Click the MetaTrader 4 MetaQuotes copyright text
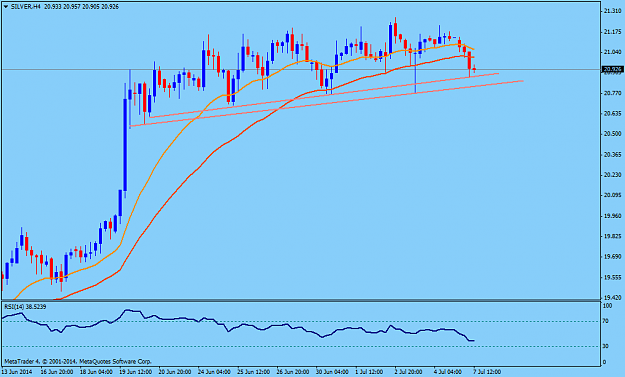 (78, 361)
